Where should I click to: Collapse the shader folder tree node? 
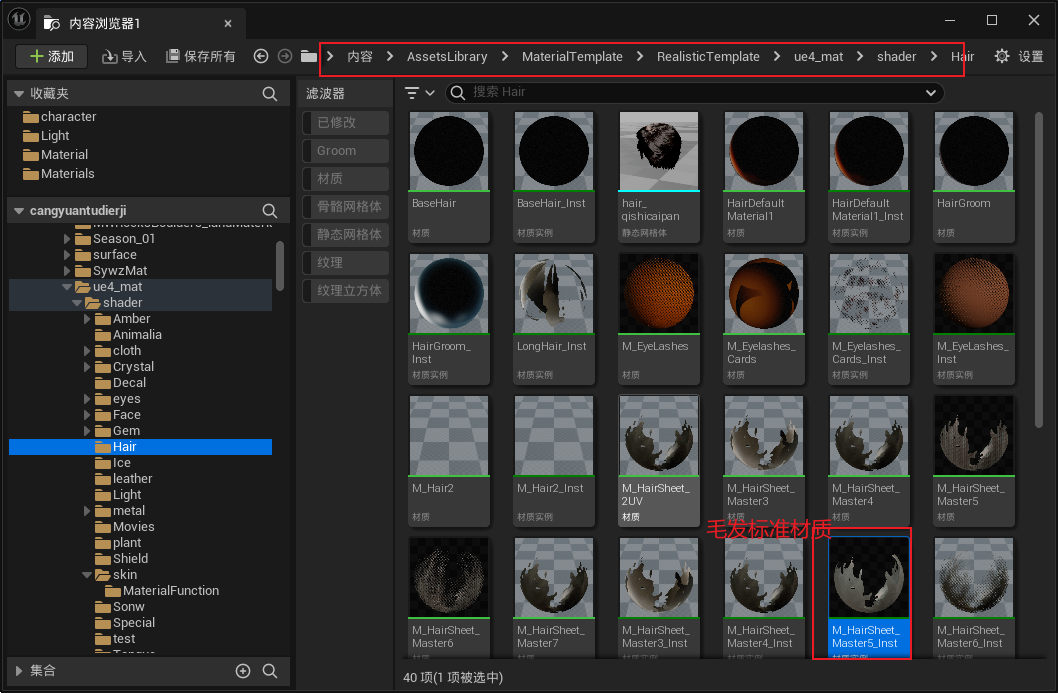(77, 303)
